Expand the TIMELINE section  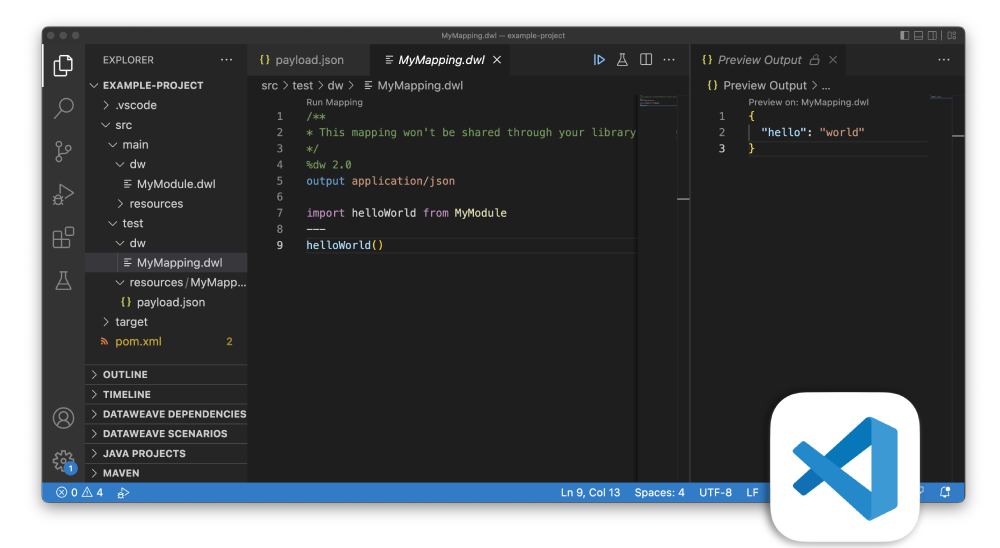tap(166, 394)
